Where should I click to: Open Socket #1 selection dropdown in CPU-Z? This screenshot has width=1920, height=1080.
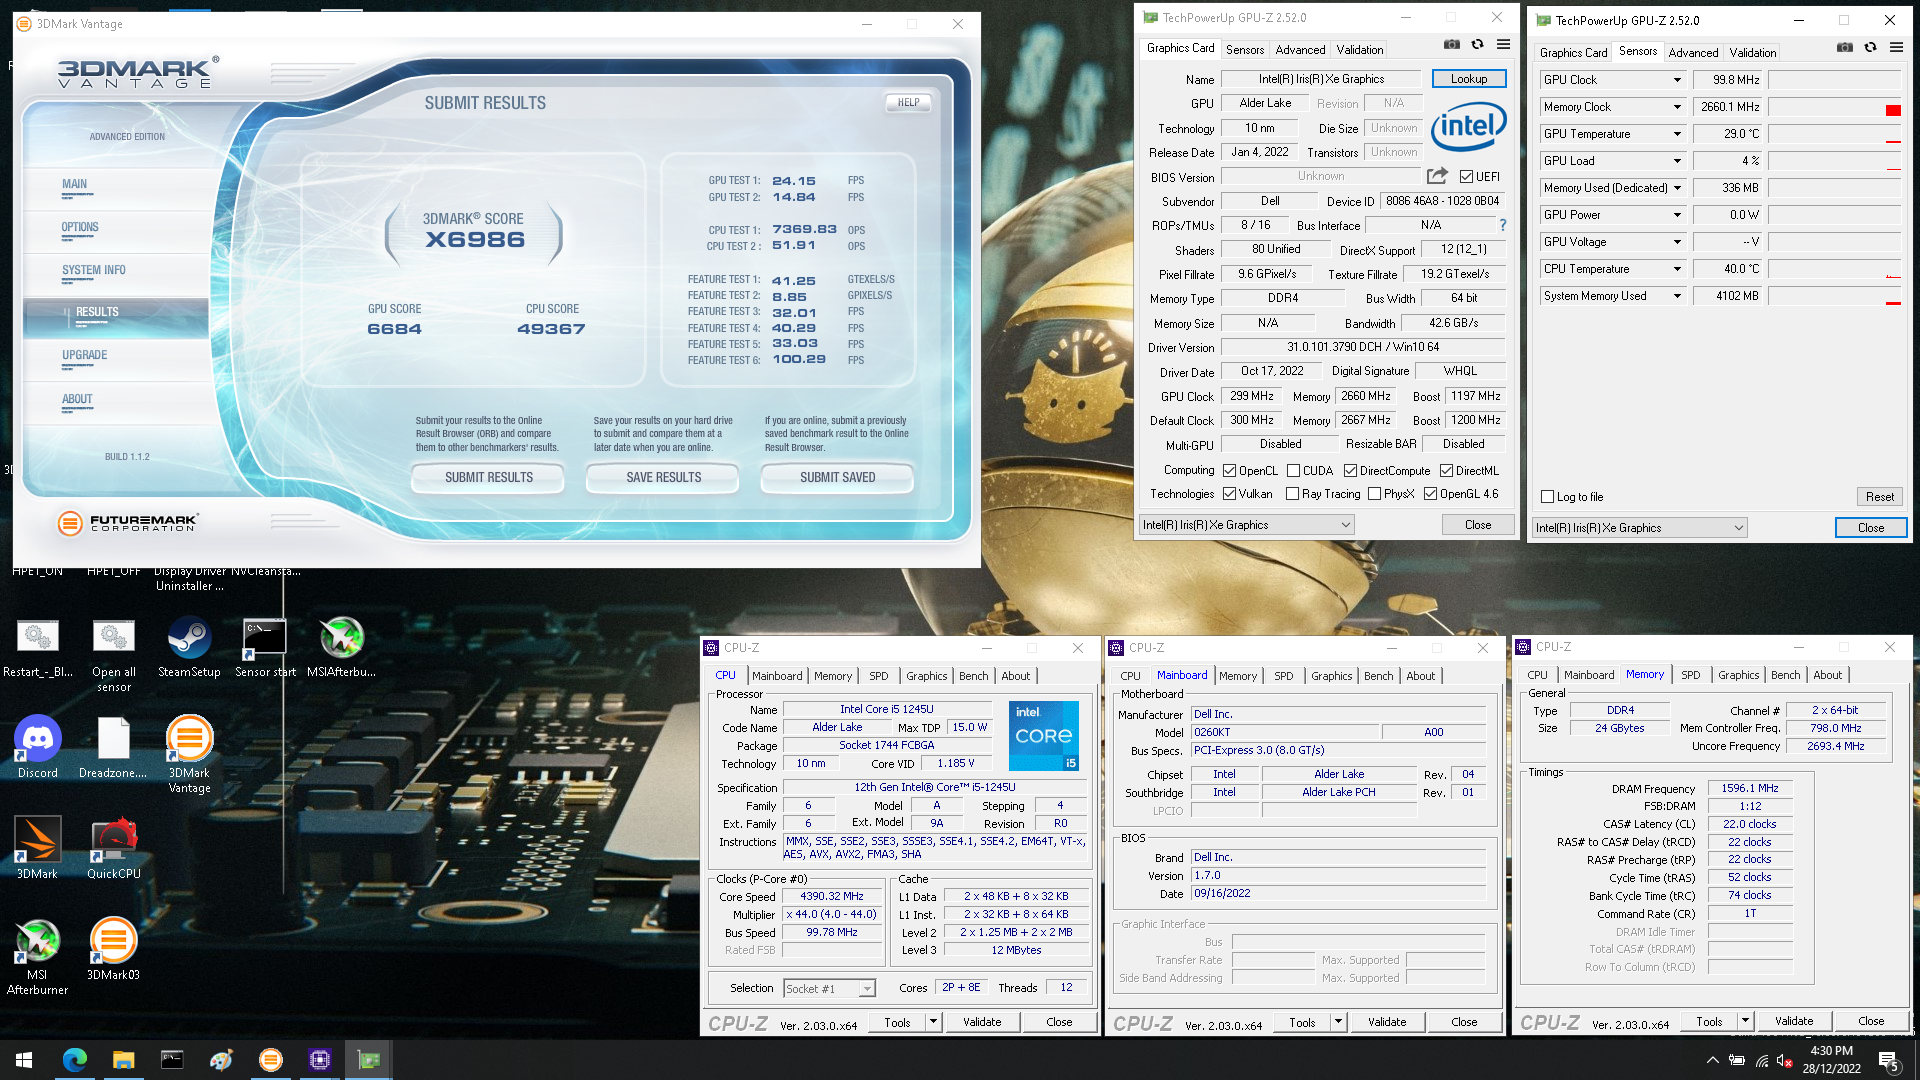[x=829, y=989]
